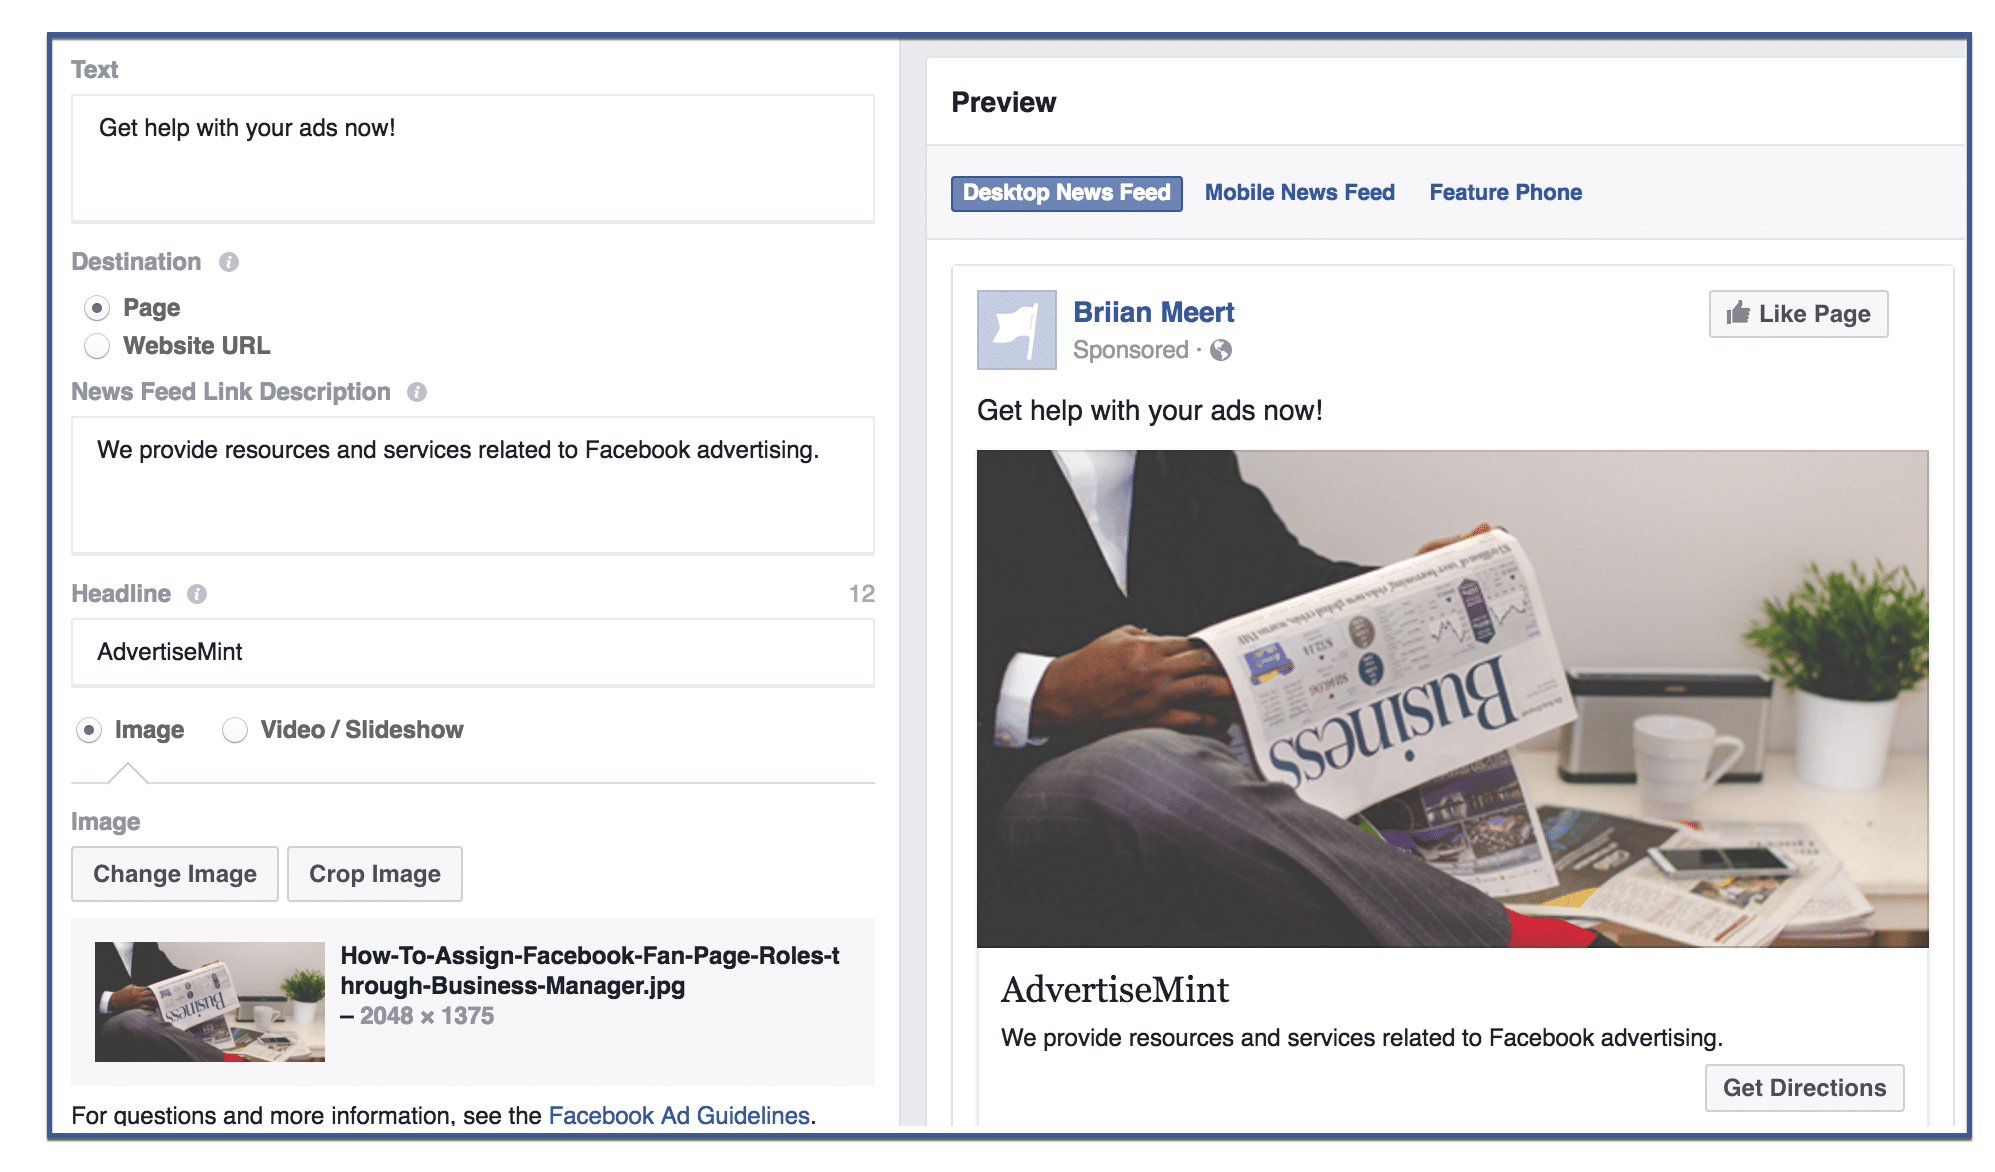
Task: Select the Website URL radio button
Action: (97, 346)
